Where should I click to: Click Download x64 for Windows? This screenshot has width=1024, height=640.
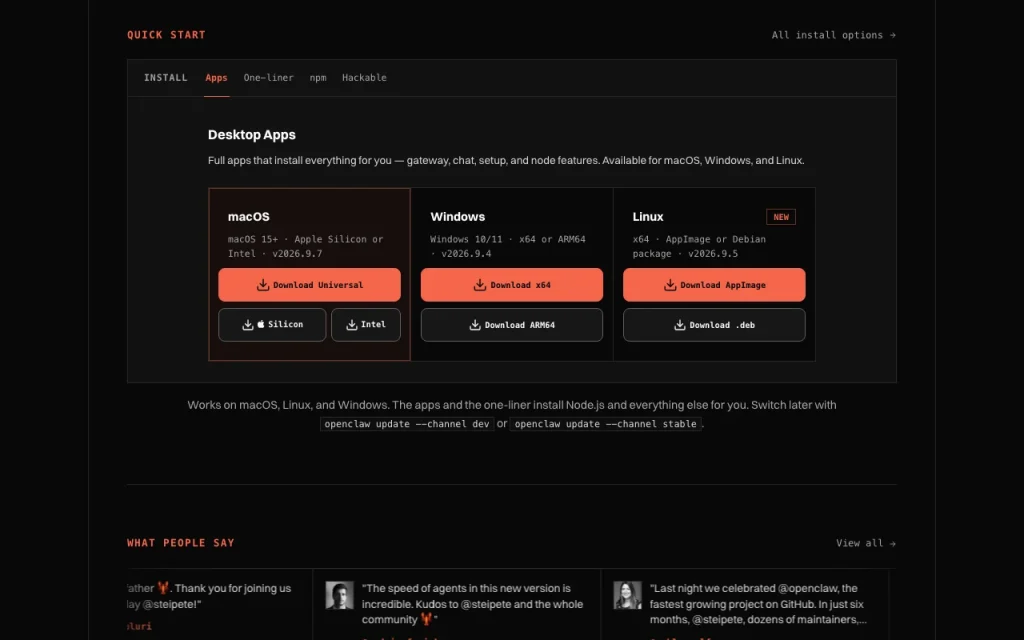tap(512, 285)
